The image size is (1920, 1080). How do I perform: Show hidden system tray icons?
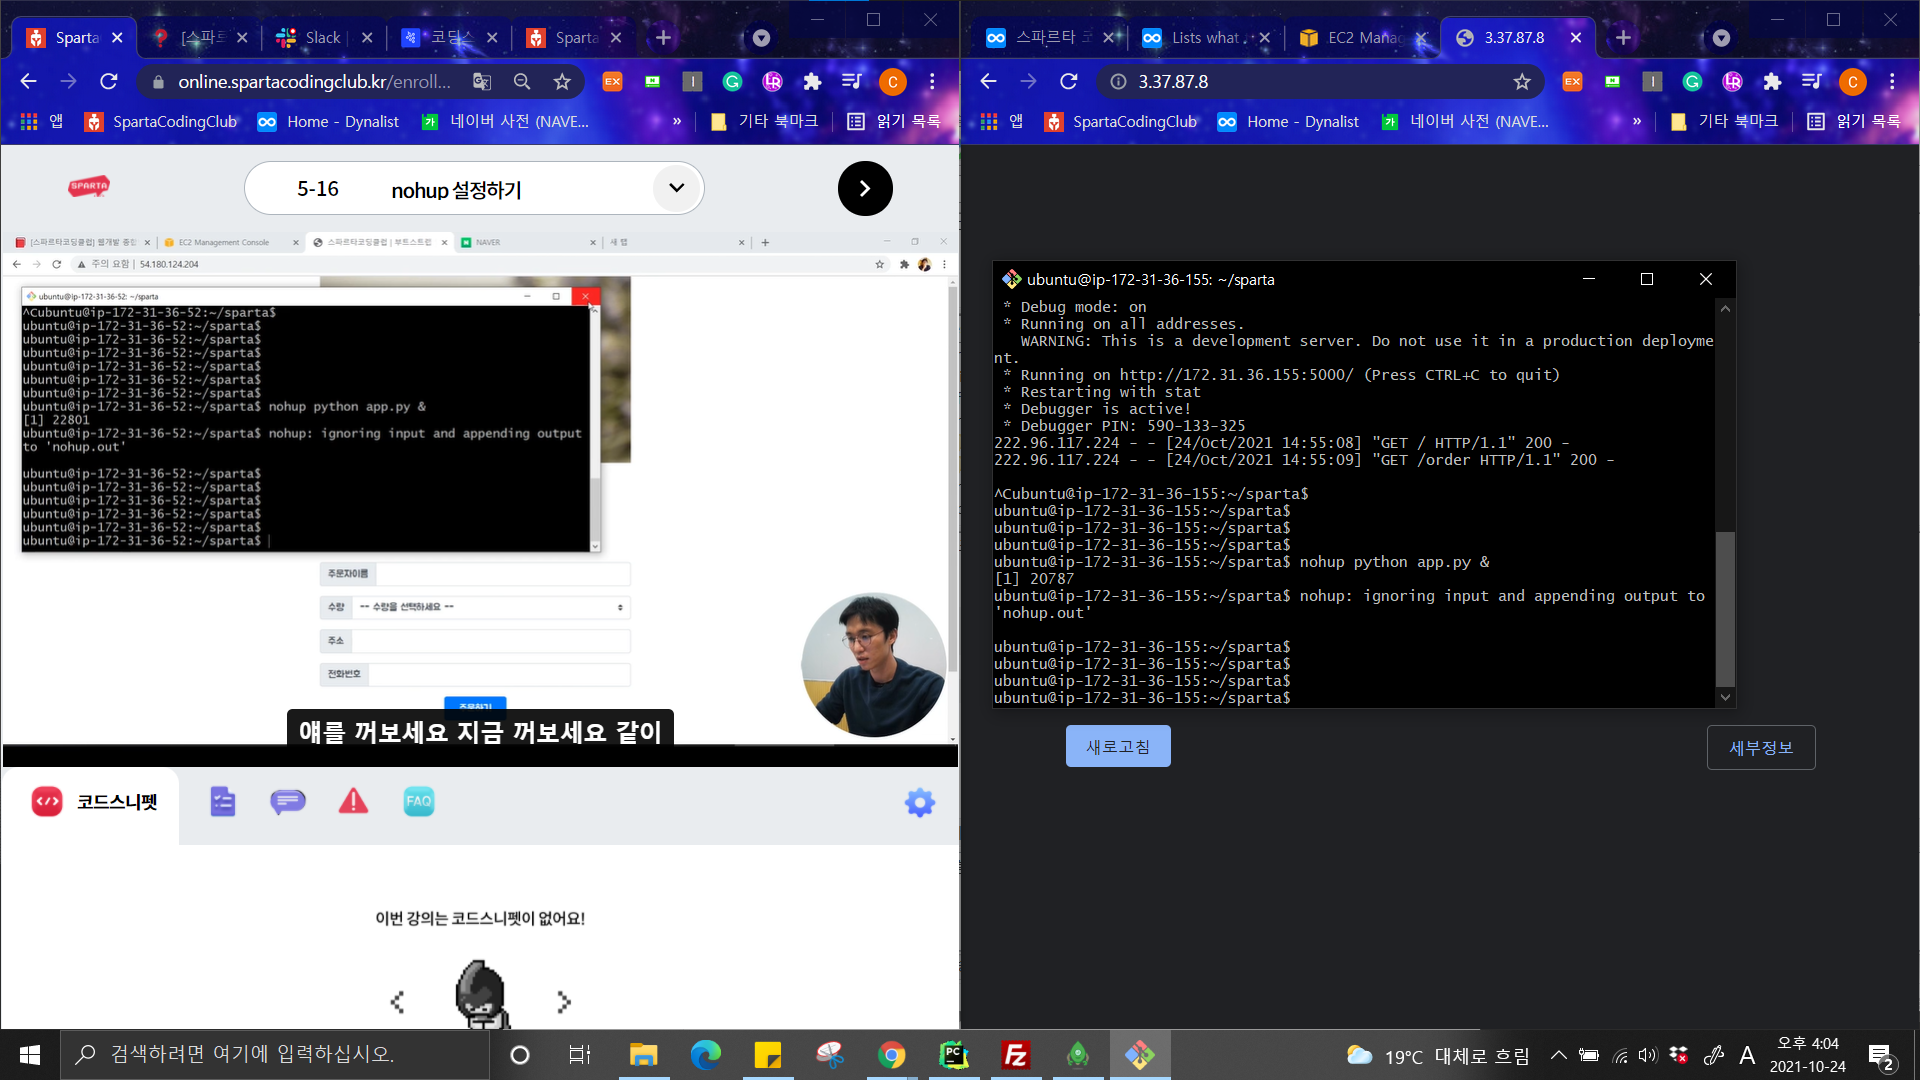coord(1558,1055)
